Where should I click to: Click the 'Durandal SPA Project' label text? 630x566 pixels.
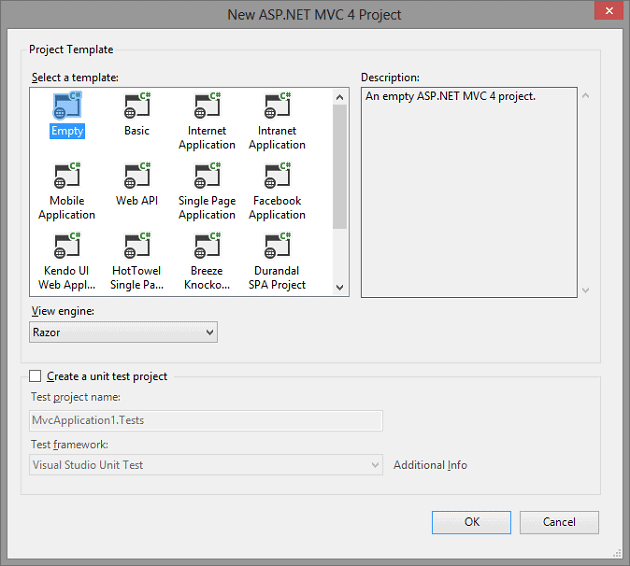pos(277,278)
